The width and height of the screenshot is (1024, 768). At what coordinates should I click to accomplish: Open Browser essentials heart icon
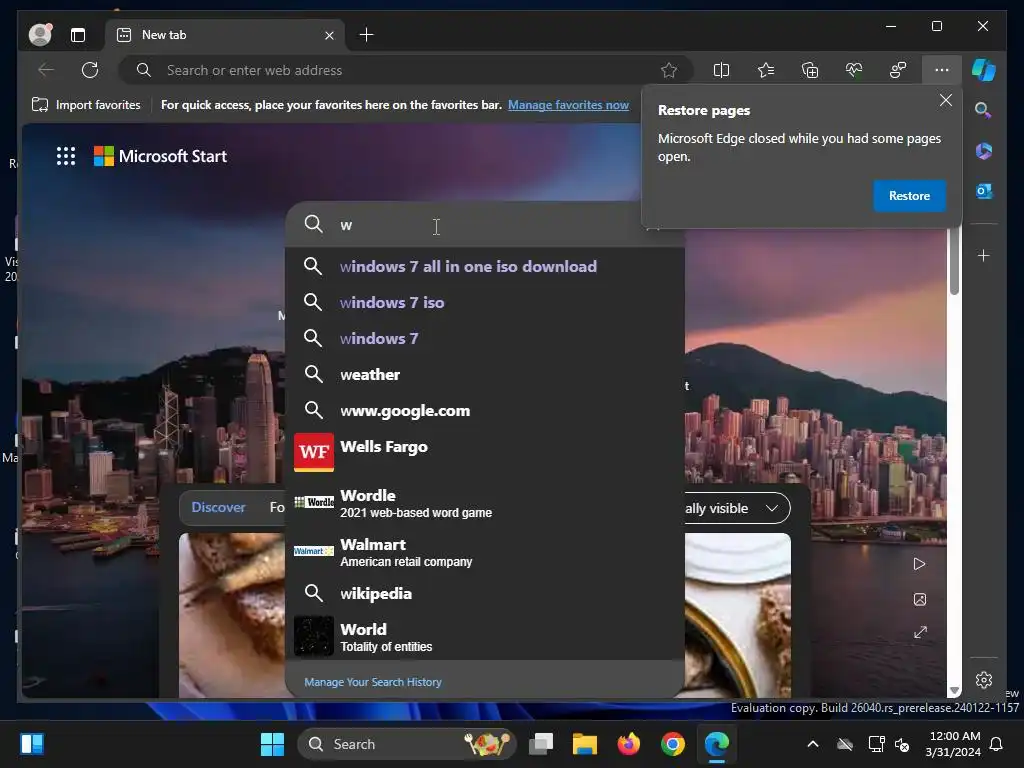point(854,70)
